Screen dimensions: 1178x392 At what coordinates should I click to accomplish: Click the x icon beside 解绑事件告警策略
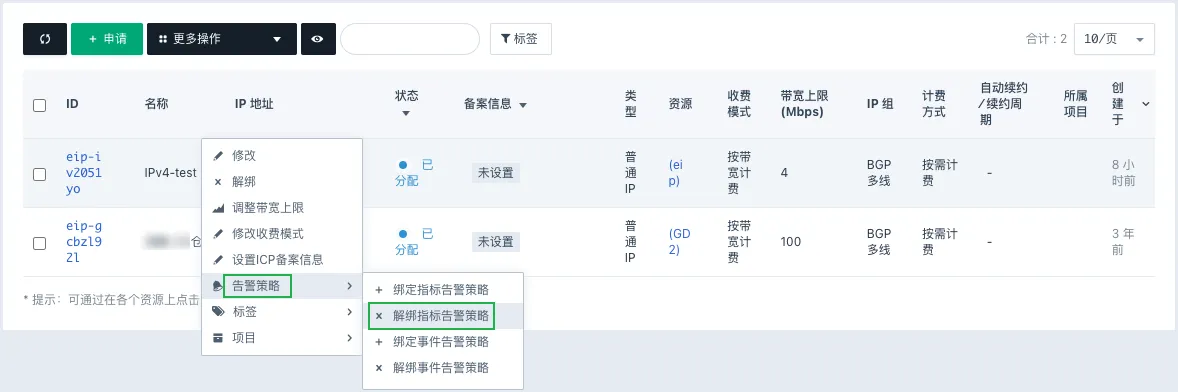[379, 368]
